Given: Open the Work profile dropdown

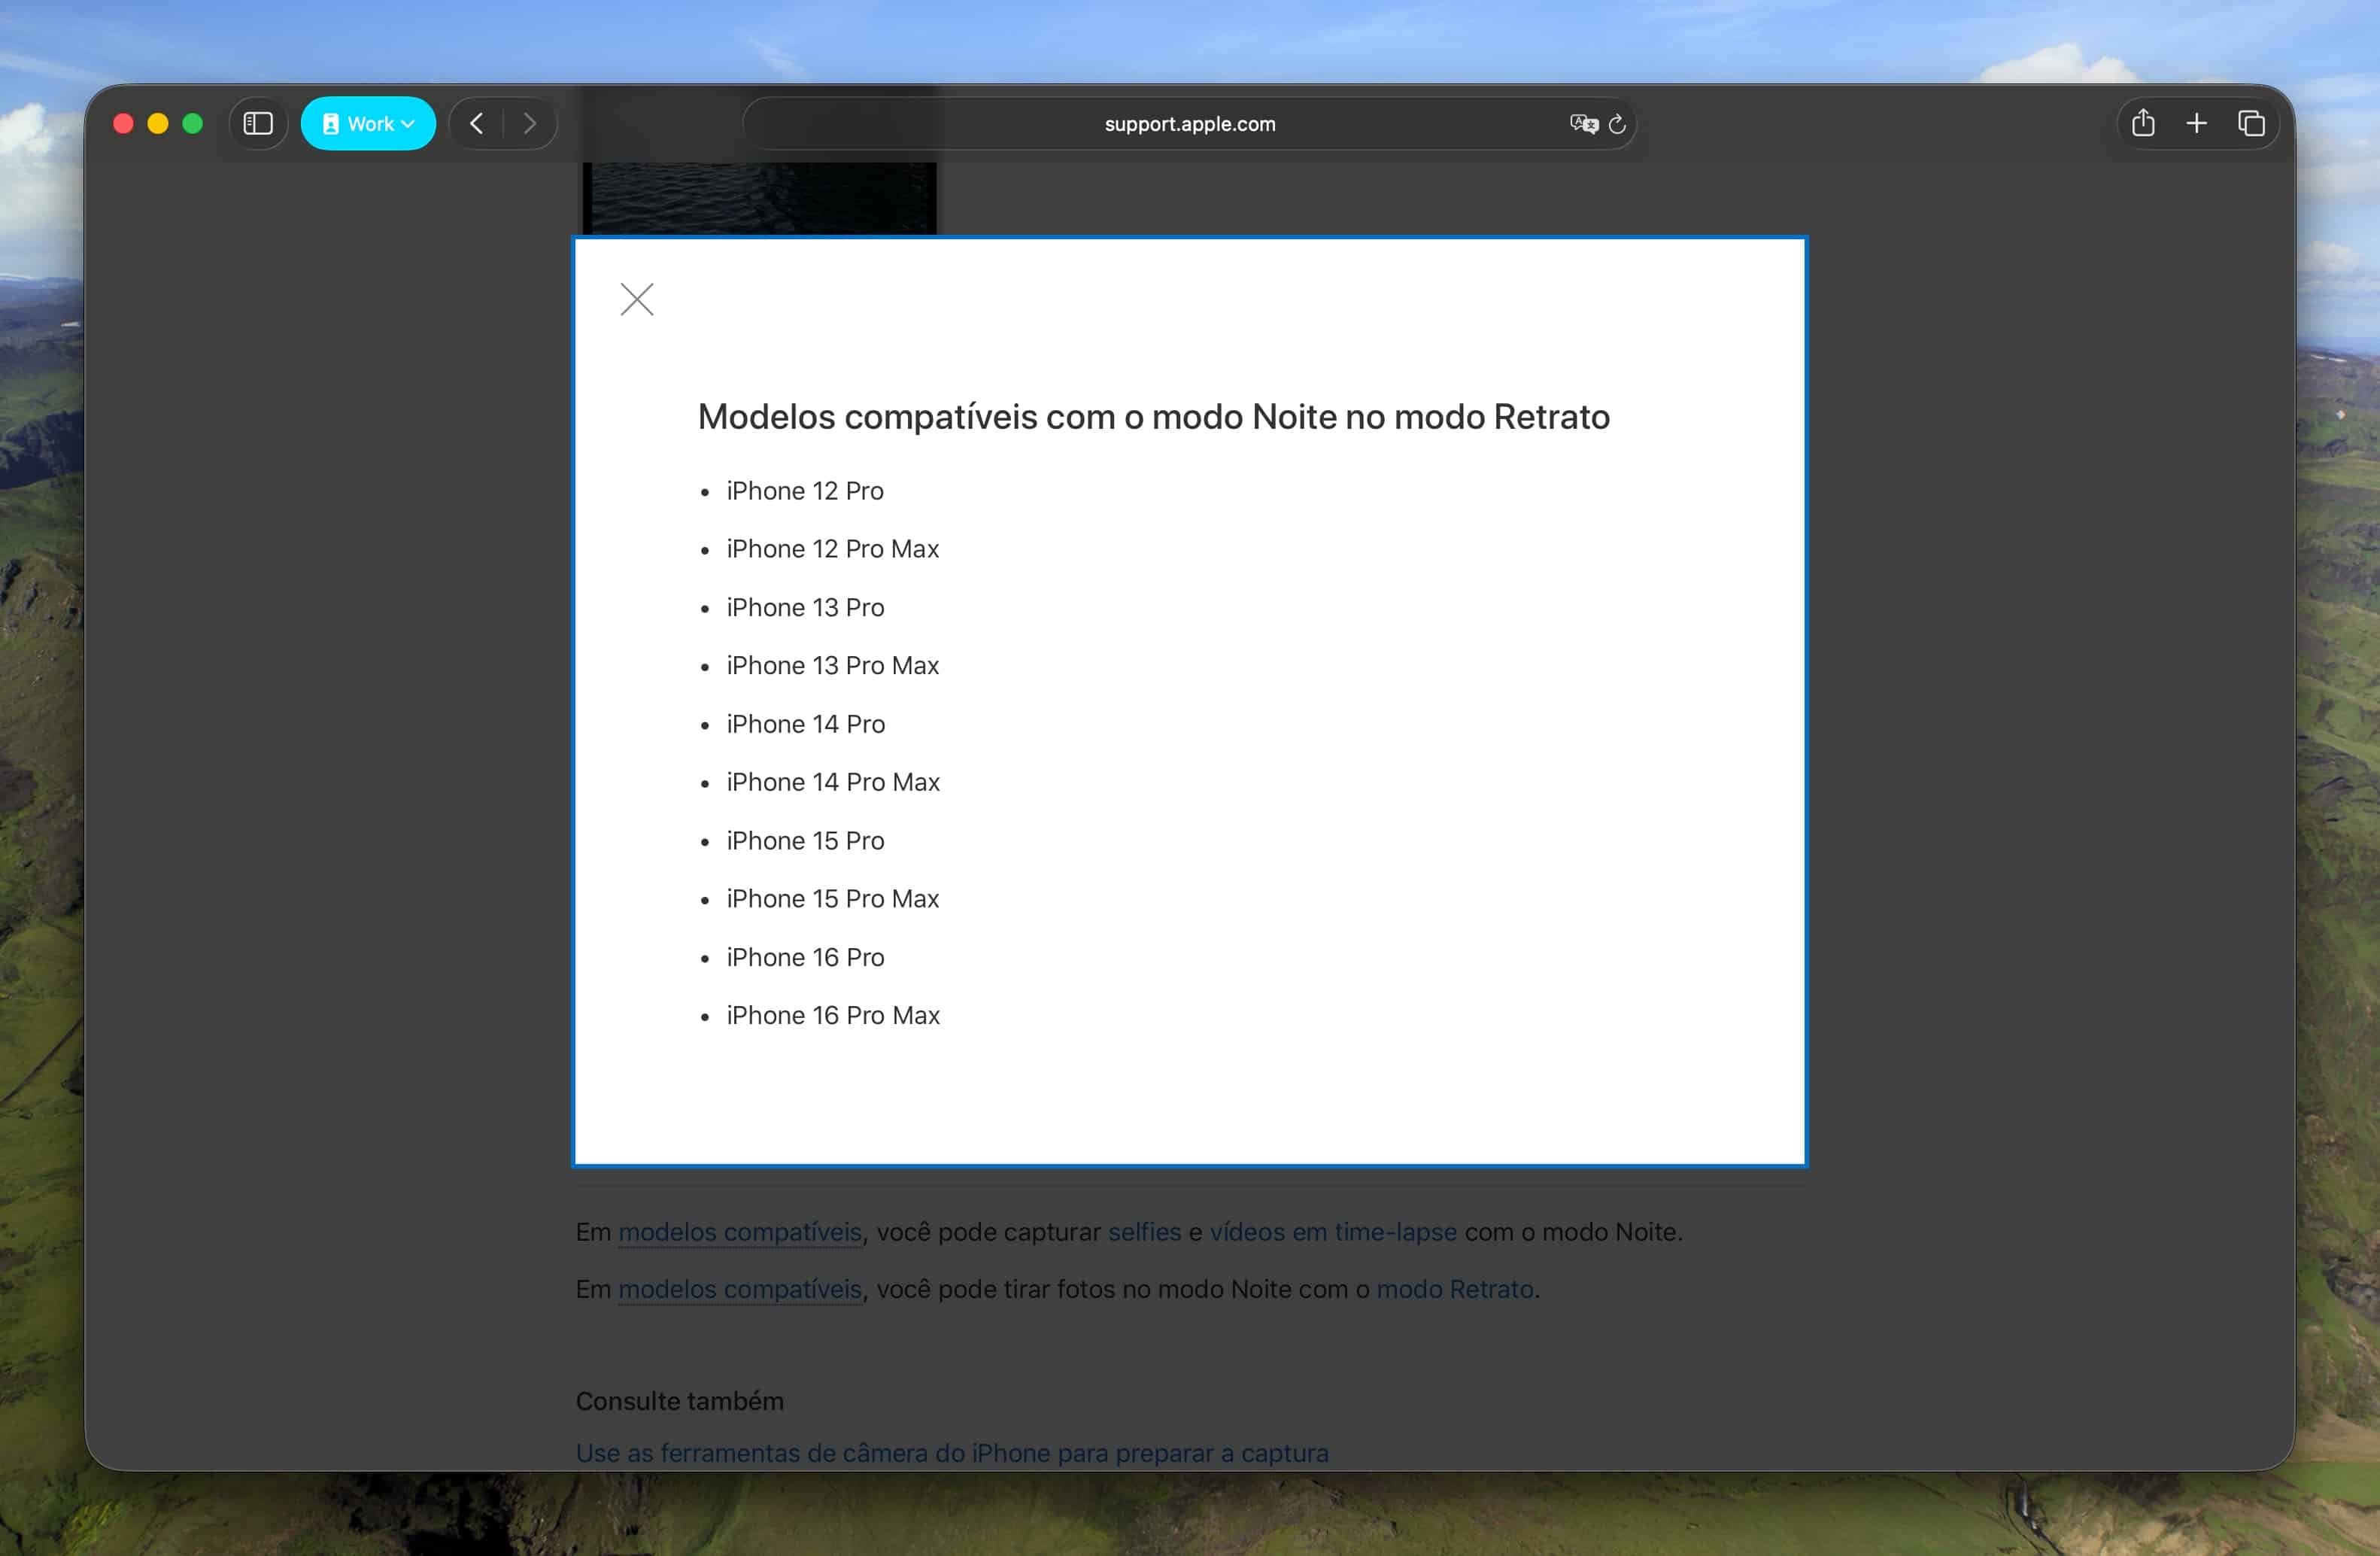Looking at the screenshot, I should 368,123.
